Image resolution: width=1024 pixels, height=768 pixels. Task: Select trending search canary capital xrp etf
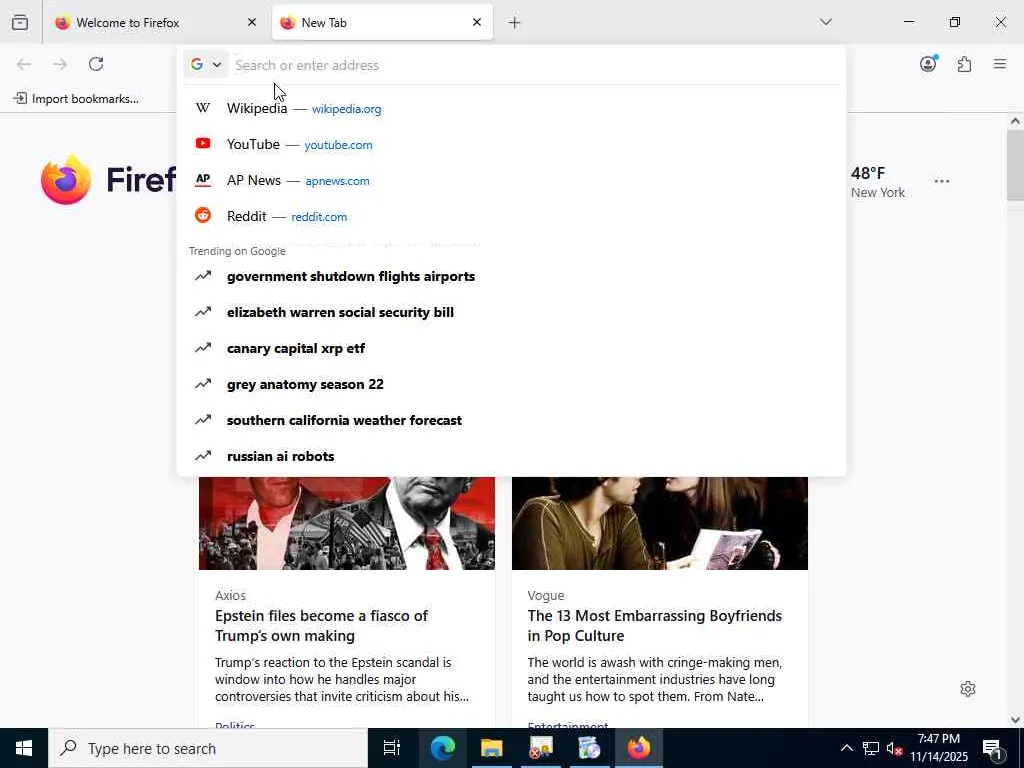pyautogui.click(x=511, y=348)
